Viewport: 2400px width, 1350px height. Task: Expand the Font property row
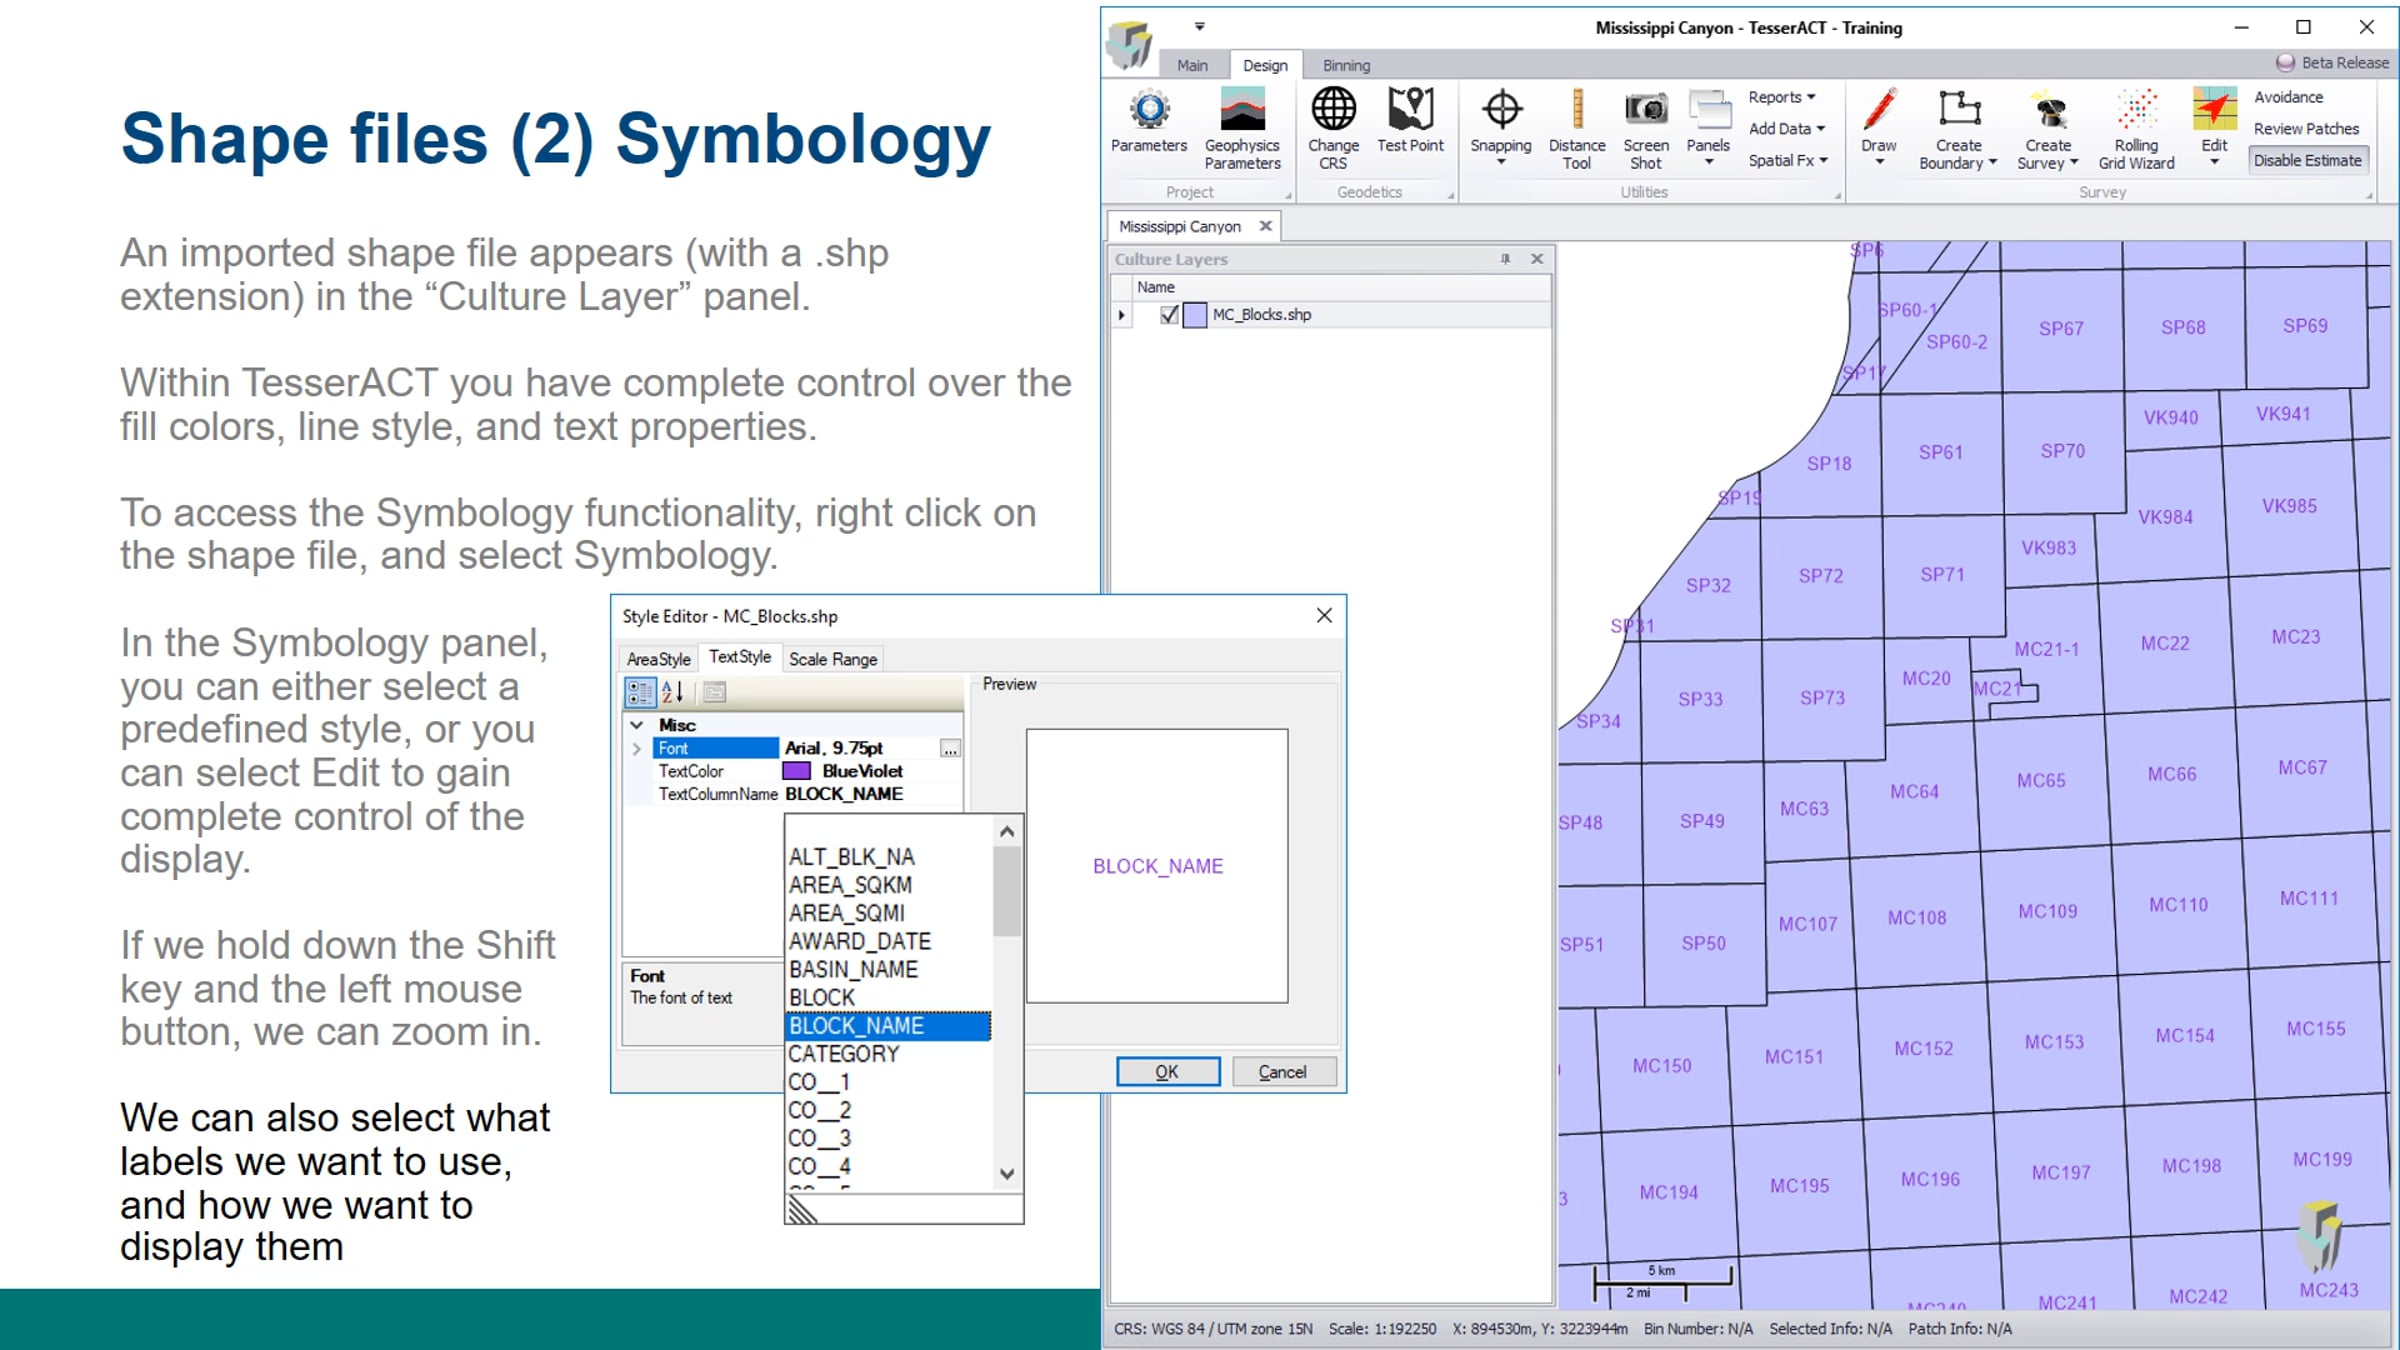pos(637,748)
